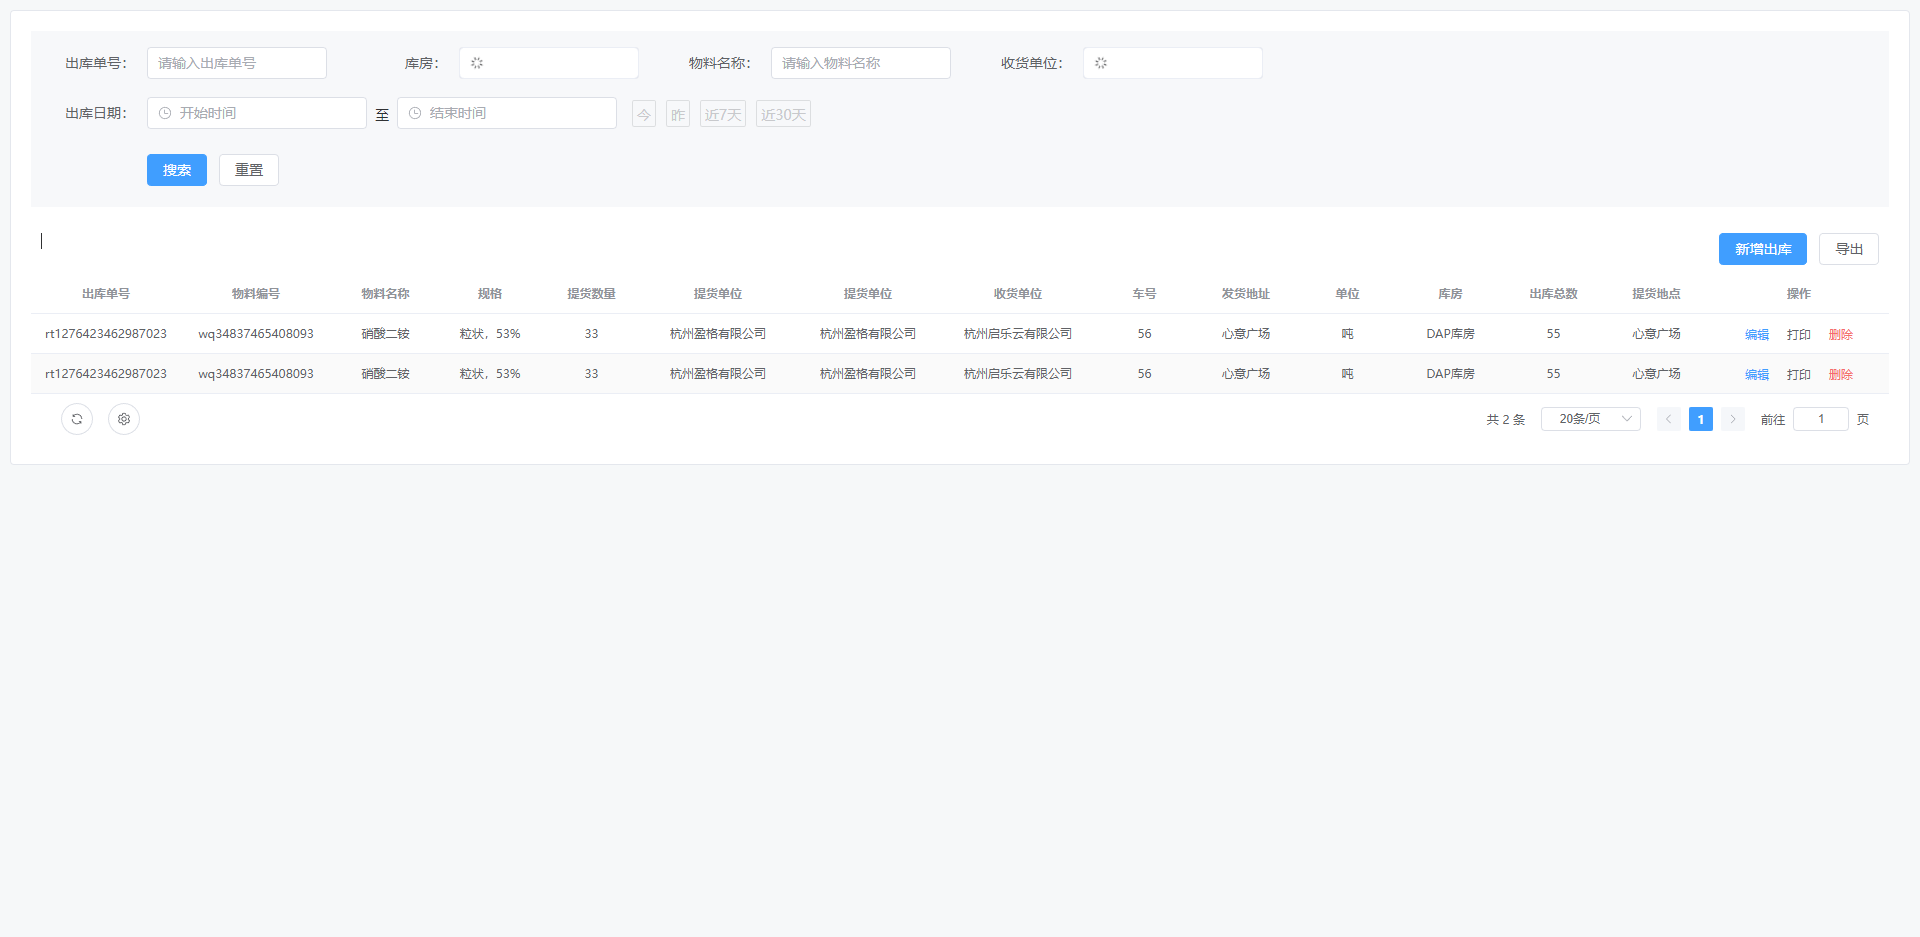
Task: Click the start time clock icon
Action: [x=165, y=113]
